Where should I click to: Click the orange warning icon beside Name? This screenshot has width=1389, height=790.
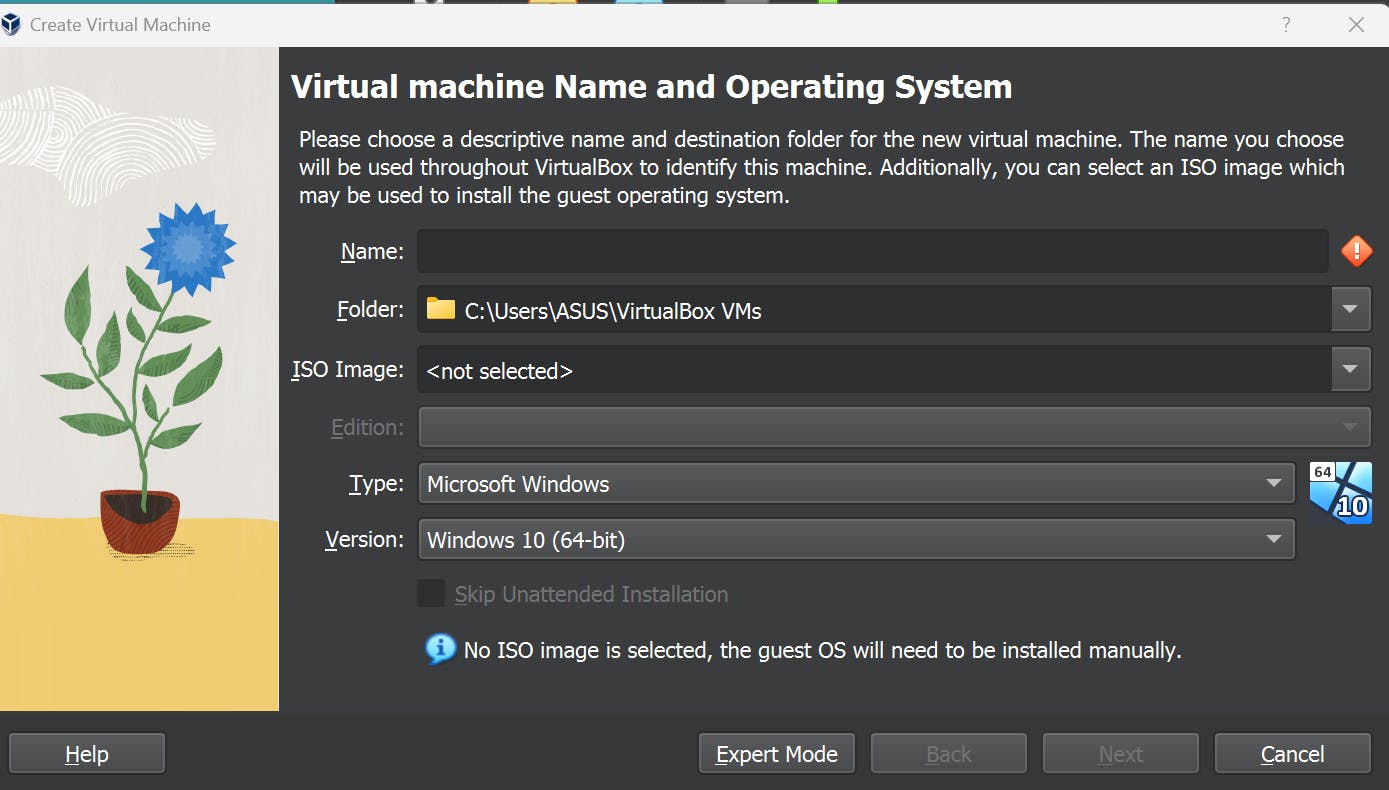coord(1356,251)
